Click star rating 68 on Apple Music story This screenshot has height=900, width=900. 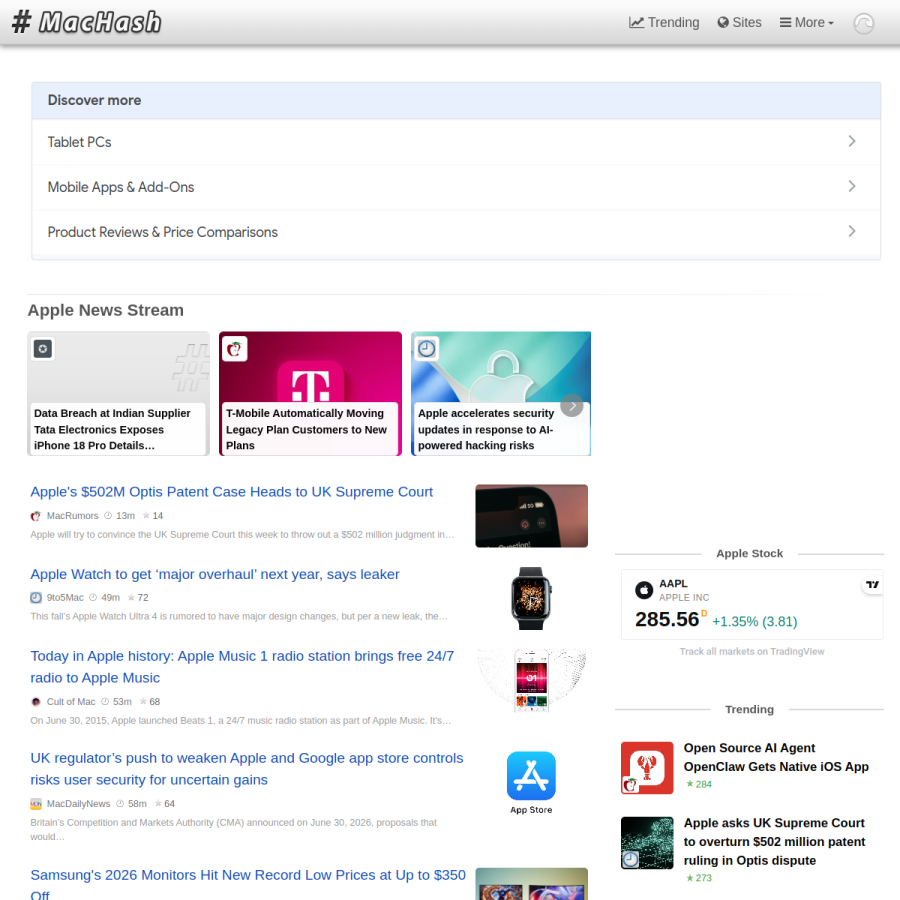150,702
